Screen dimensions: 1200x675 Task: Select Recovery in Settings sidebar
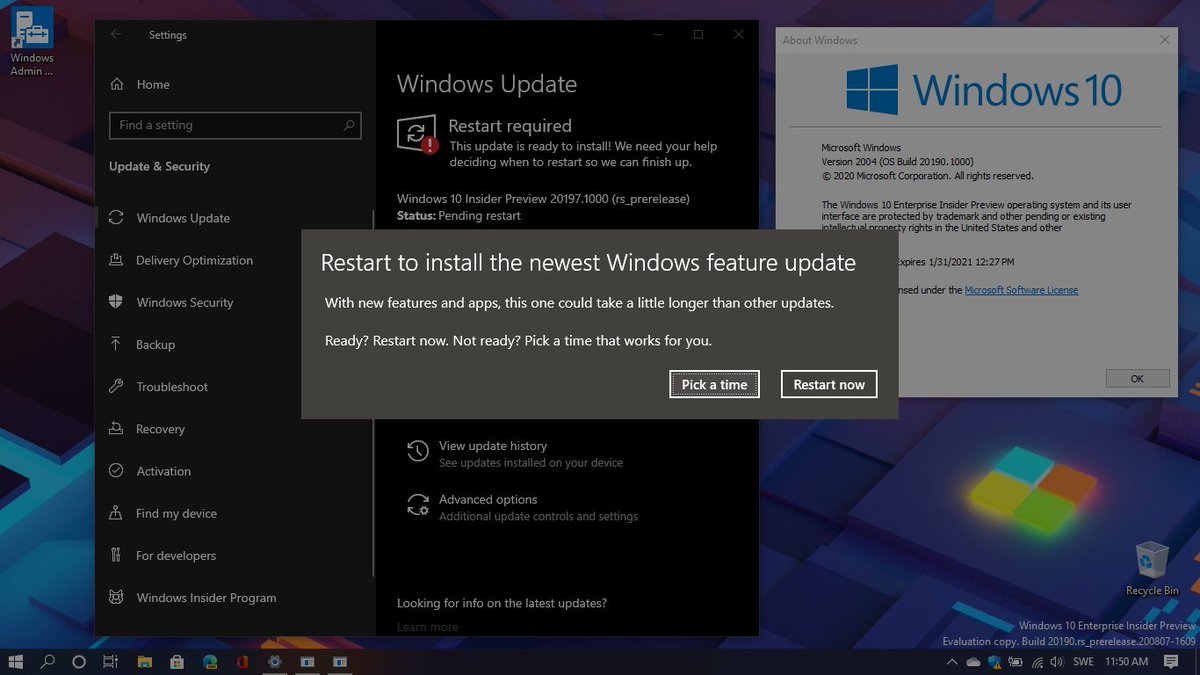pyautogui.click(x=235, y=429)
